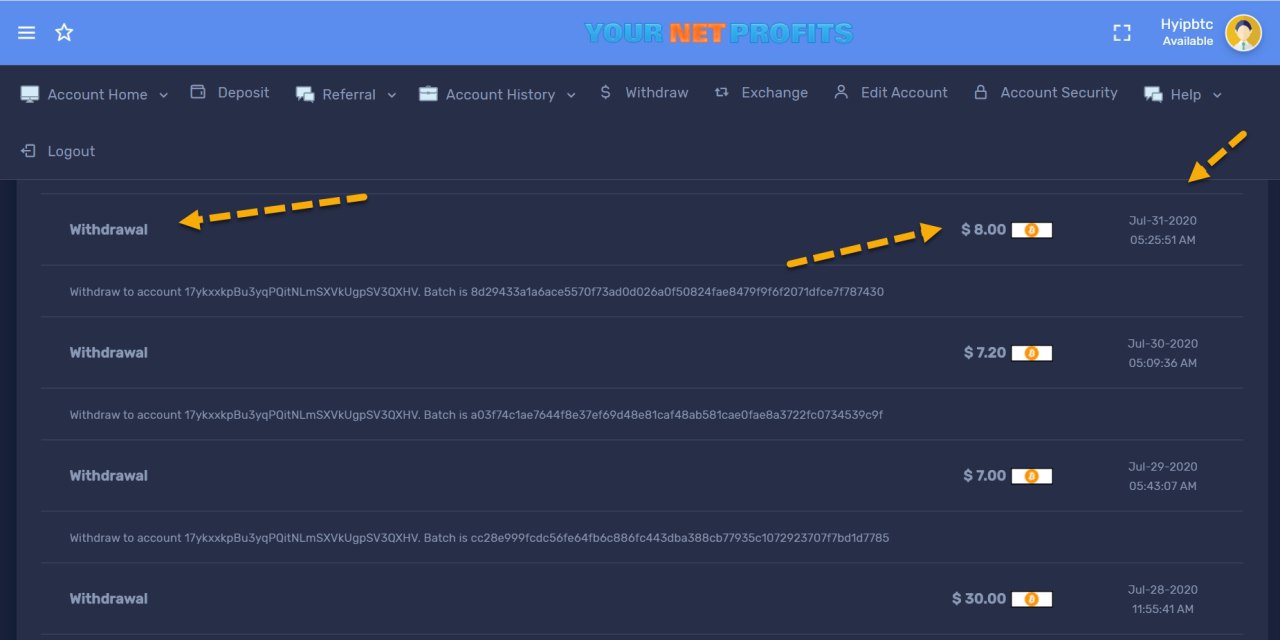Open Edit Account settings
The width and height of the screenshot is (1280, 640).
(x=904, y=92)
